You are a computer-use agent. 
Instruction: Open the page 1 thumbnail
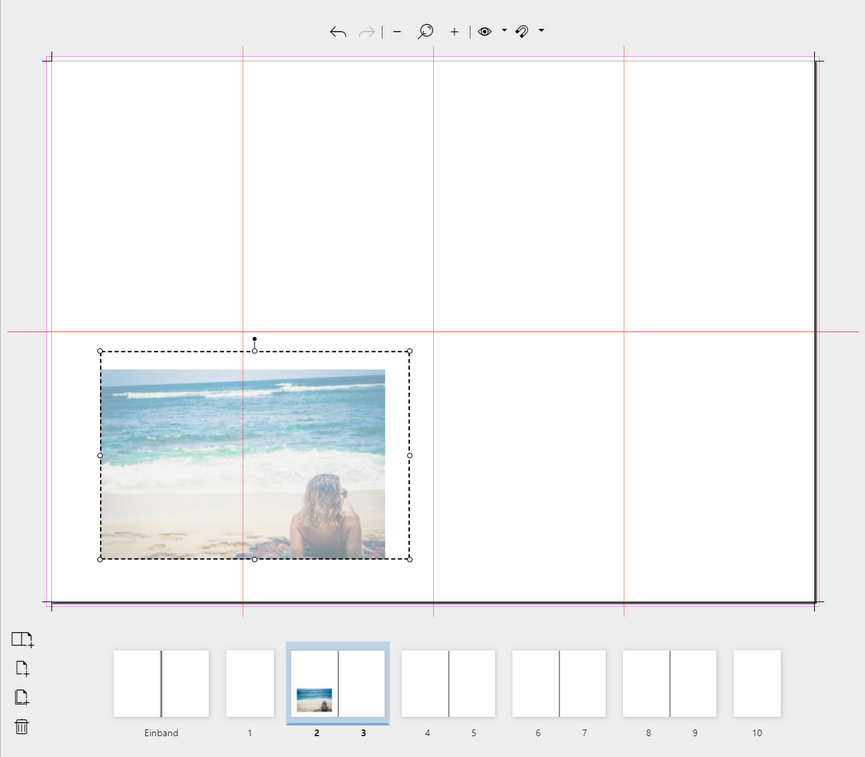250,684
